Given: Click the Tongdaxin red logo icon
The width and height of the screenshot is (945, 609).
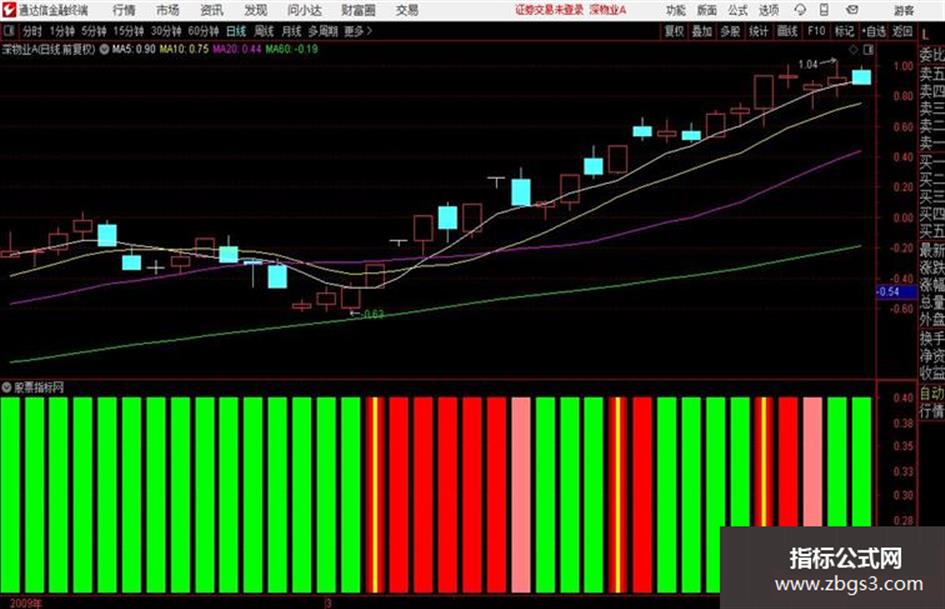Looking at the screenshot, I should (x=8, y=10).
